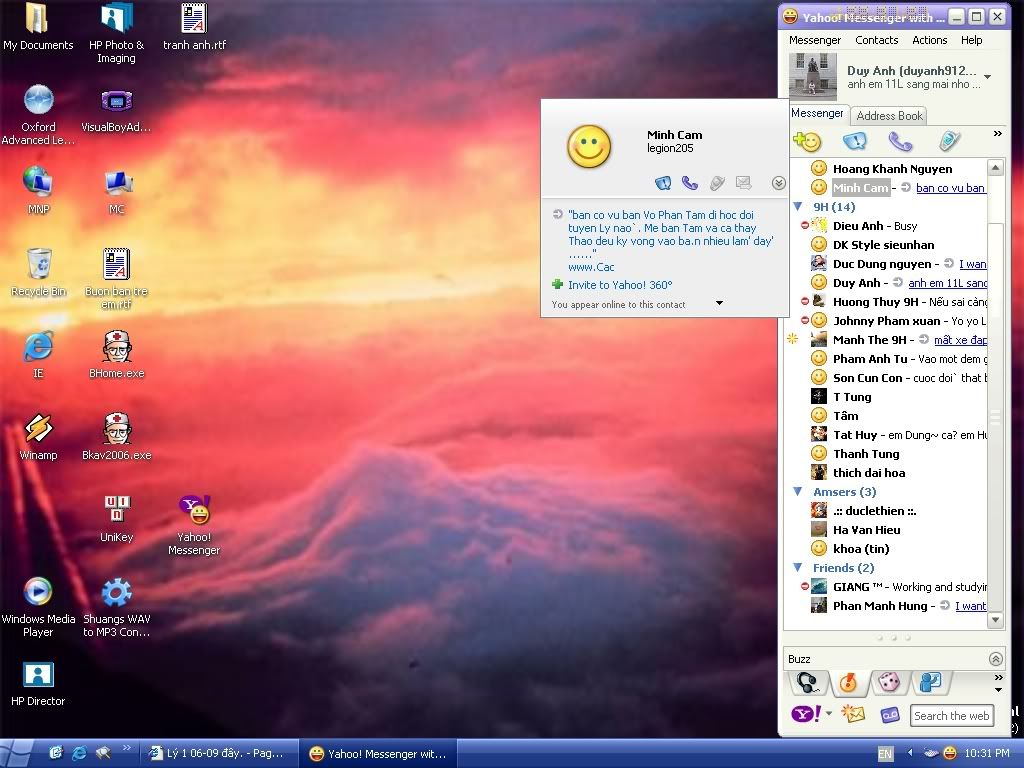
Task: Open the pink dice games tab
Action: pos(888,683)
